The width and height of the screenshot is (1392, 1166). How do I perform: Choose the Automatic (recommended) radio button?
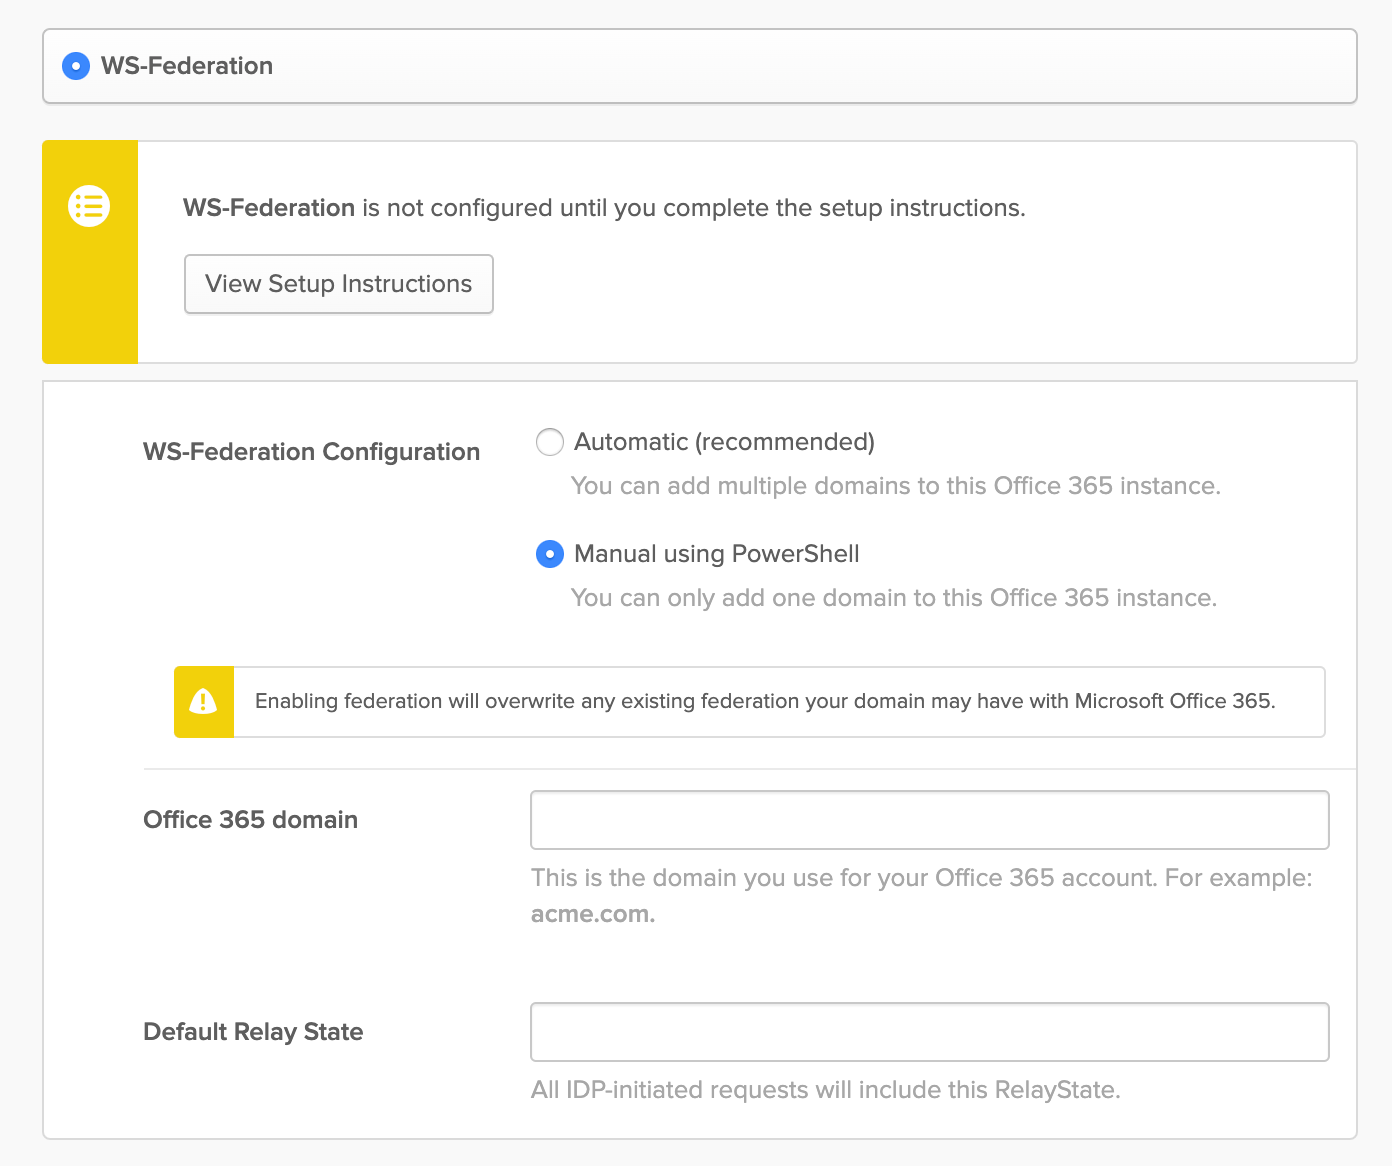pyautogui.click(x=550, y=442)
